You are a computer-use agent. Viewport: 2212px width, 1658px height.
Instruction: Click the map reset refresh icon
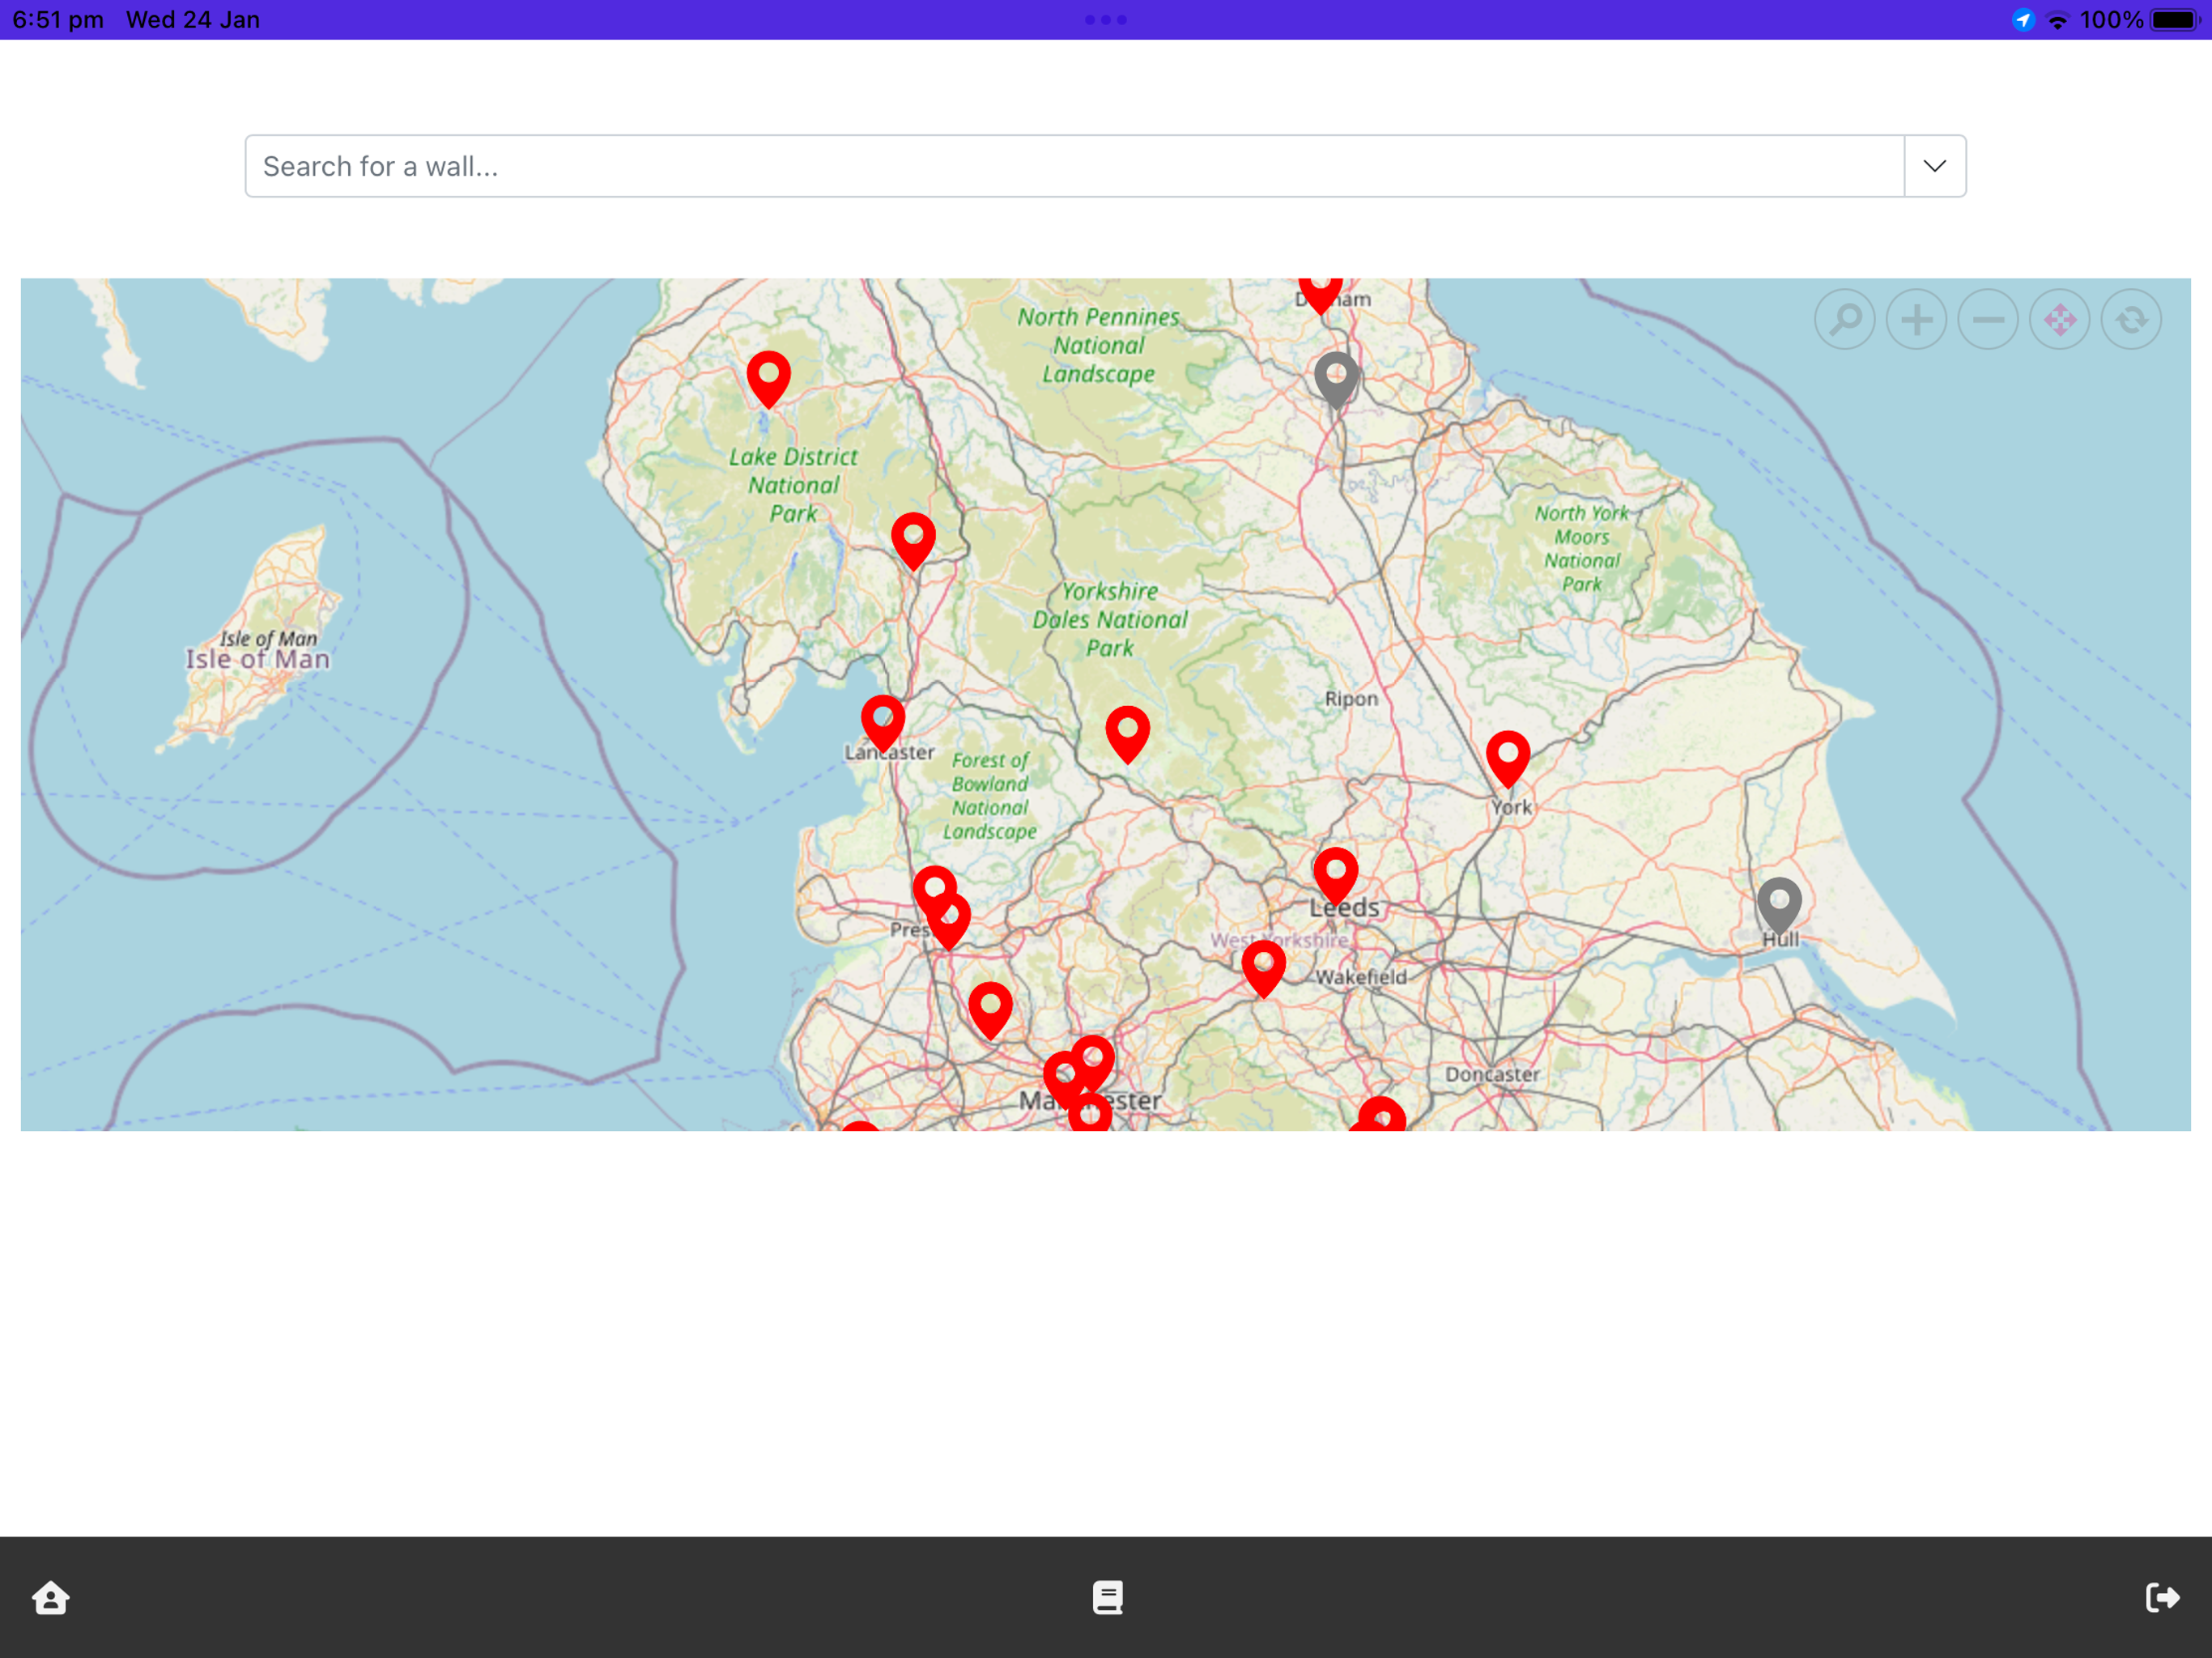pos(2131,320)
